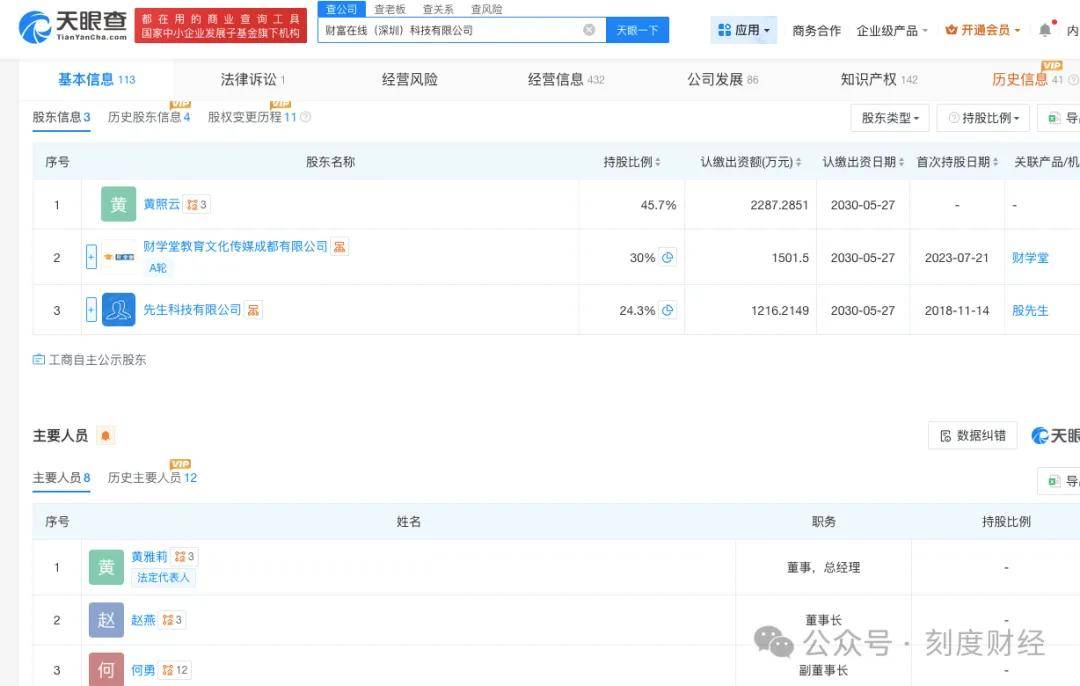Open 财学堂教育文化传媒成都有限公司 link
1080x686 pixels.
(x=235, y=247)
